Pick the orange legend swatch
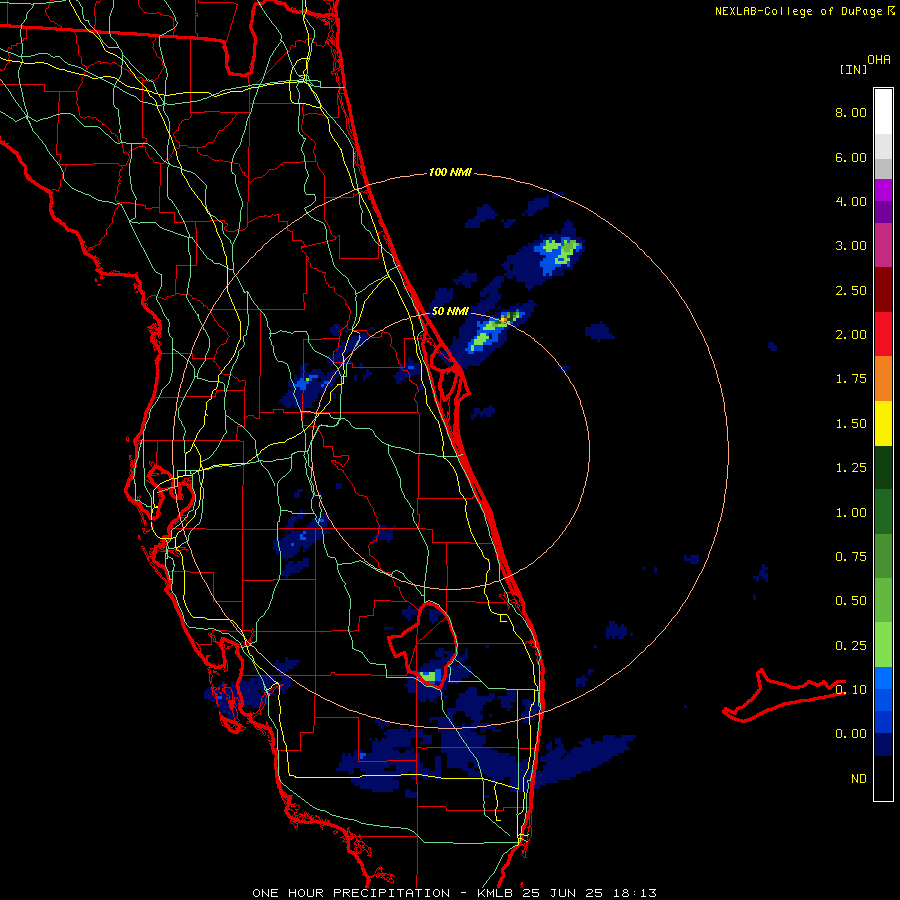 (x=883, y=379)
